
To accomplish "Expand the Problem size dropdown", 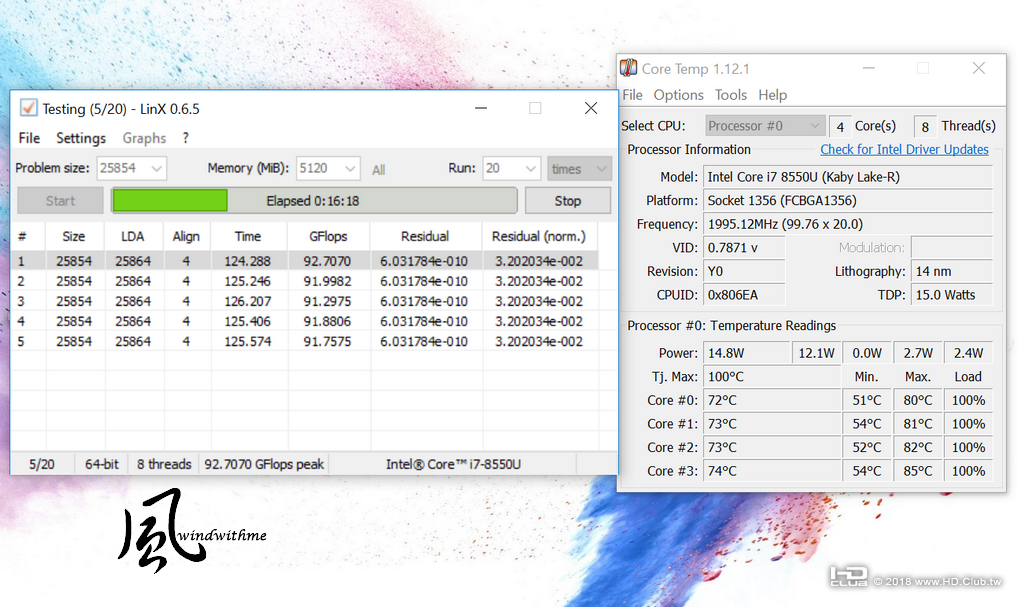I will [x=157, y=168].
